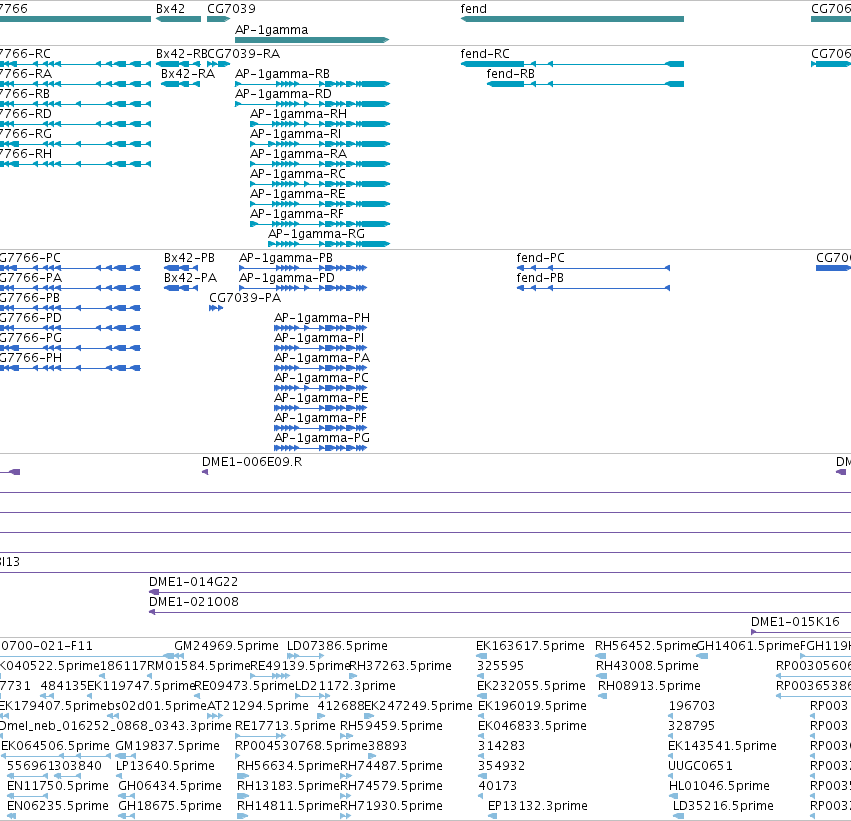Click transcript AP-1gamma-RG
The height and width of the screenshot is (821, 851).
(316, 234)
